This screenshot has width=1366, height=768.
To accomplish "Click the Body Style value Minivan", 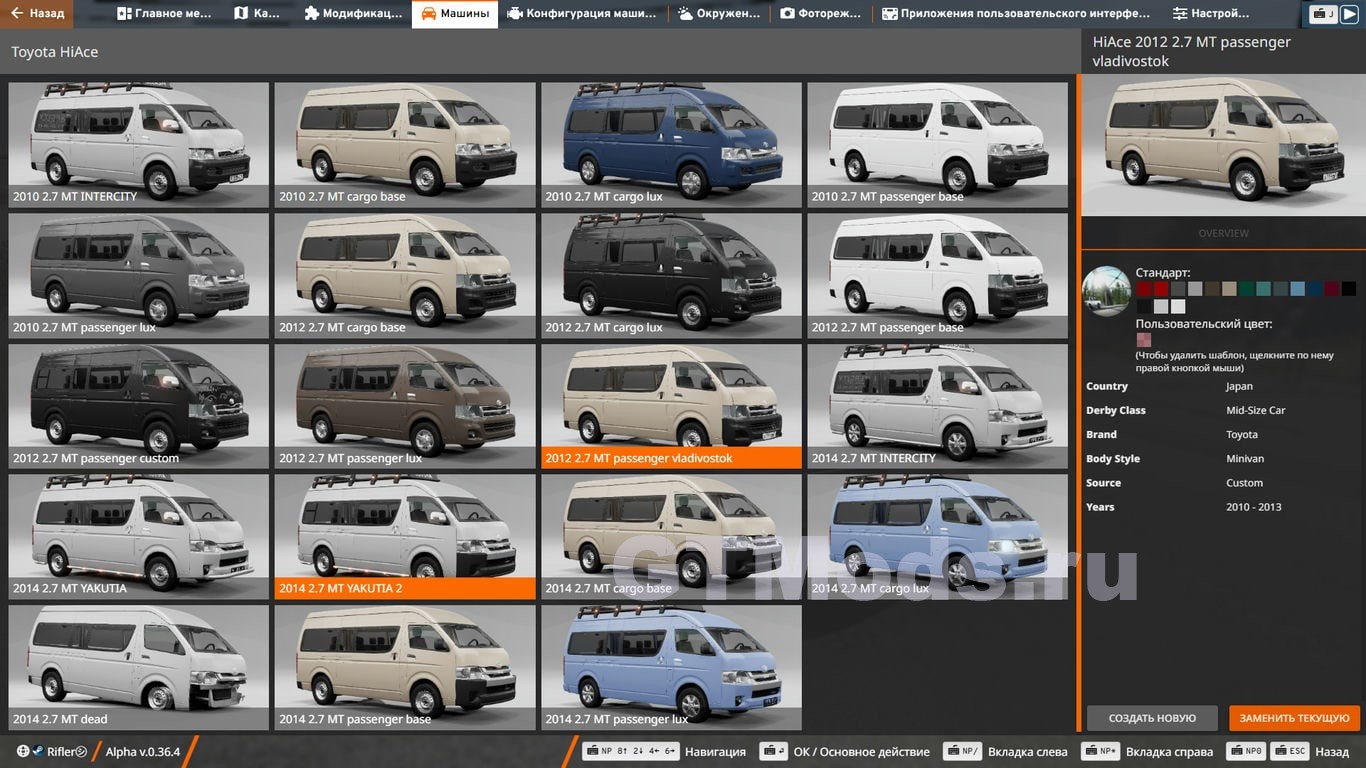I will pos(1245,459).
